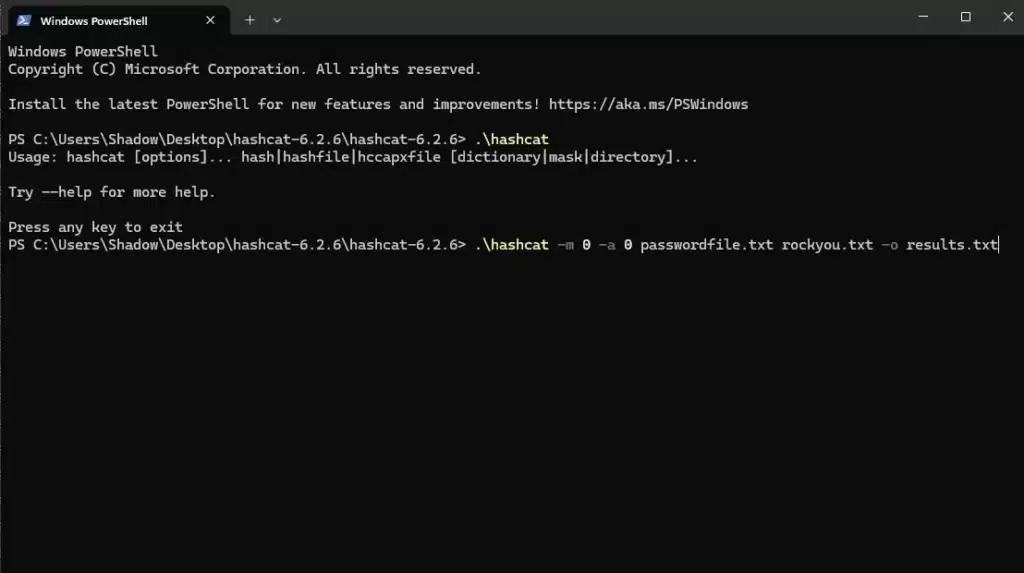
Task: Click the first .\hashcat command entry
Action: coord(511,140)
